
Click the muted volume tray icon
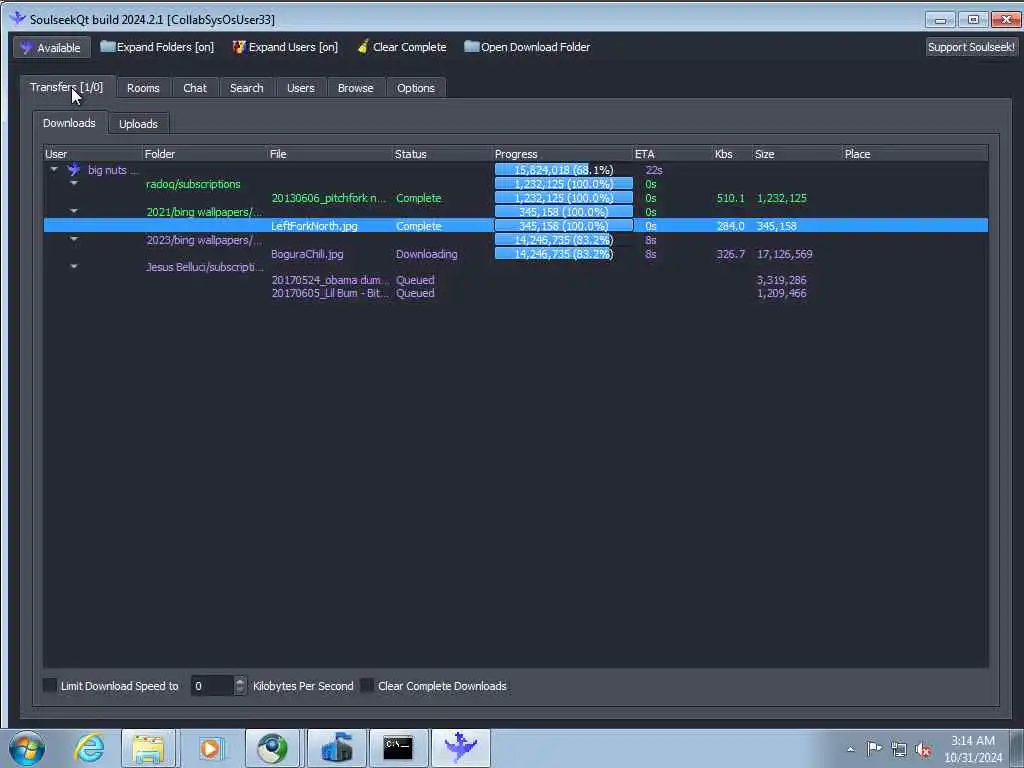(923, 749)
